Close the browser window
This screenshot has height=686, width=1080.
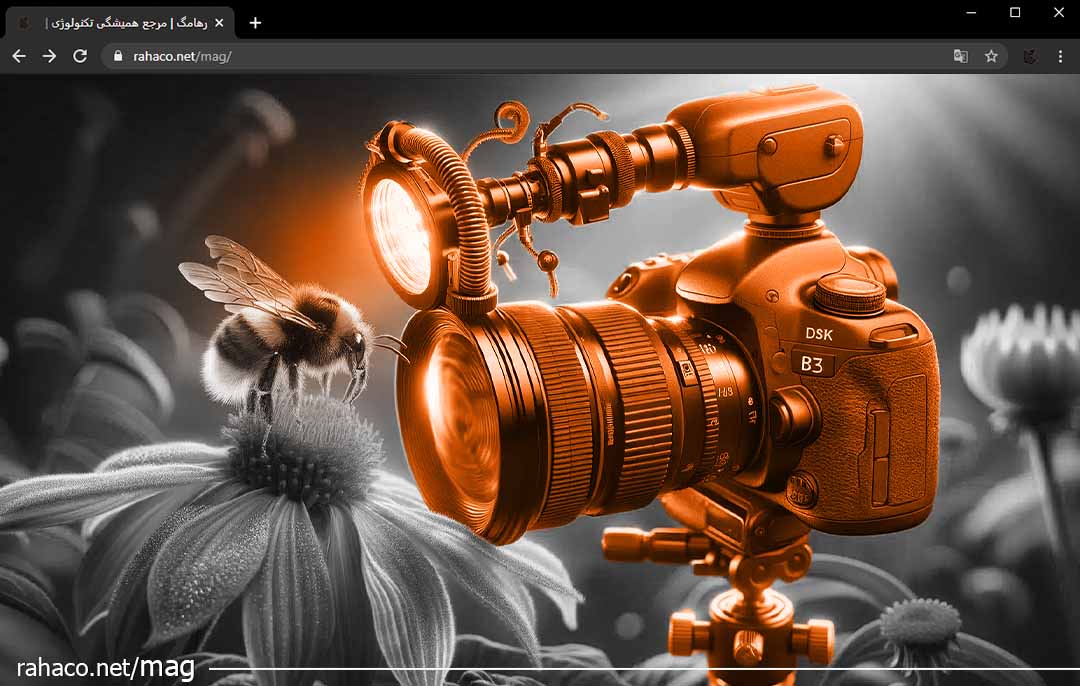(1059, 12)
